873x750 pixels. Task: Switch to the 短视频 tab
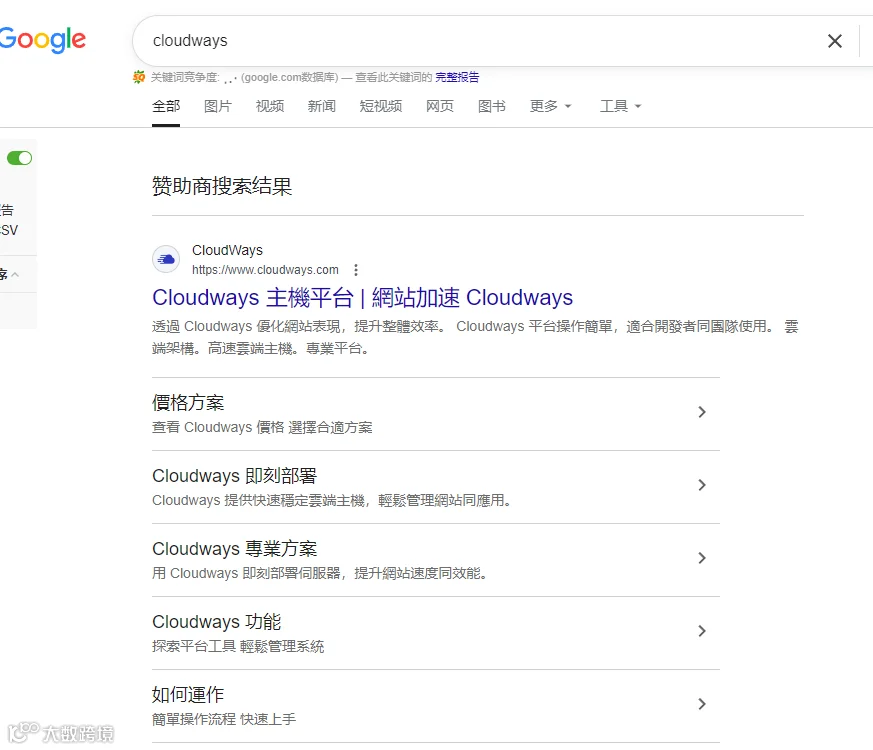(x=381, y=106)
